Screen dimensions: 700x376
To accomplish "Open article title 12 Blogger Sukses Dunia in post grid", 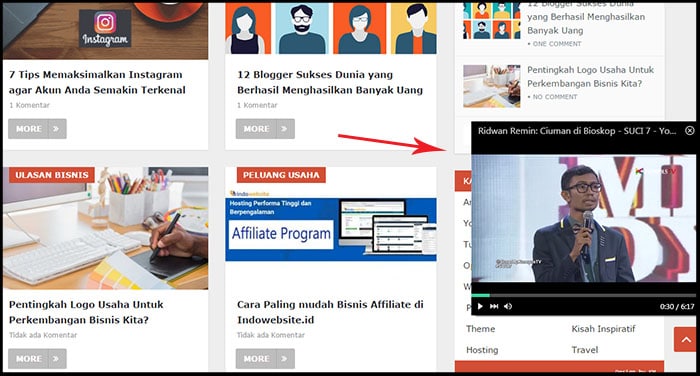I will pyautogui.click(x=330, y=82).
